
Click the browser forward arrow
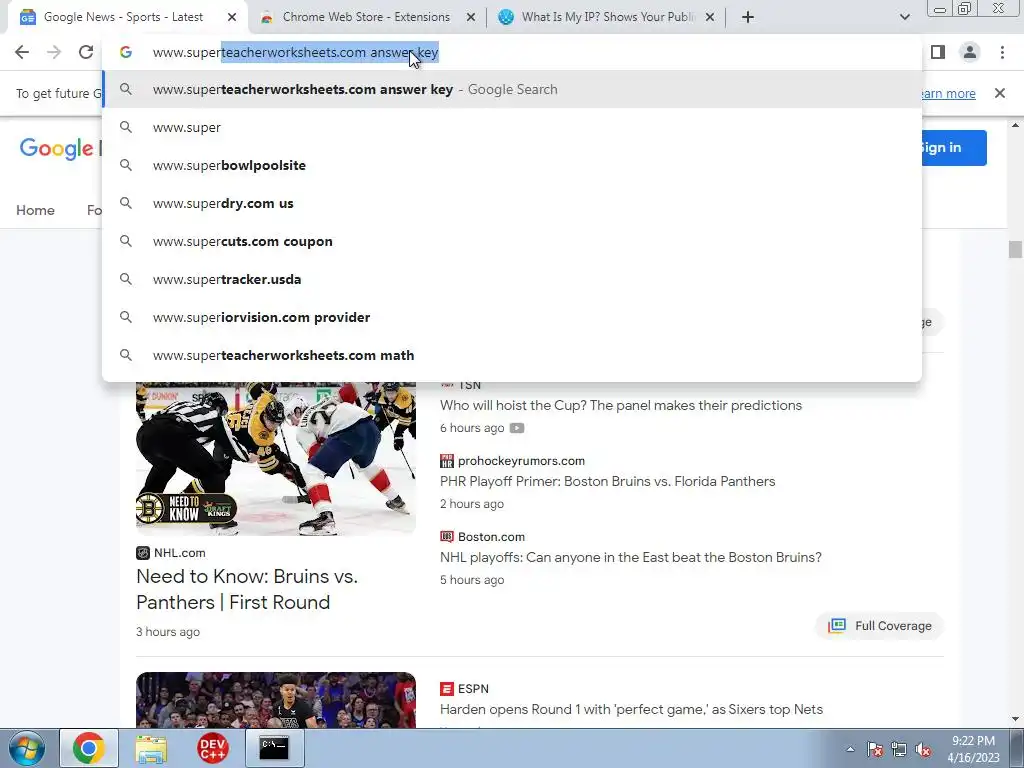54,52
